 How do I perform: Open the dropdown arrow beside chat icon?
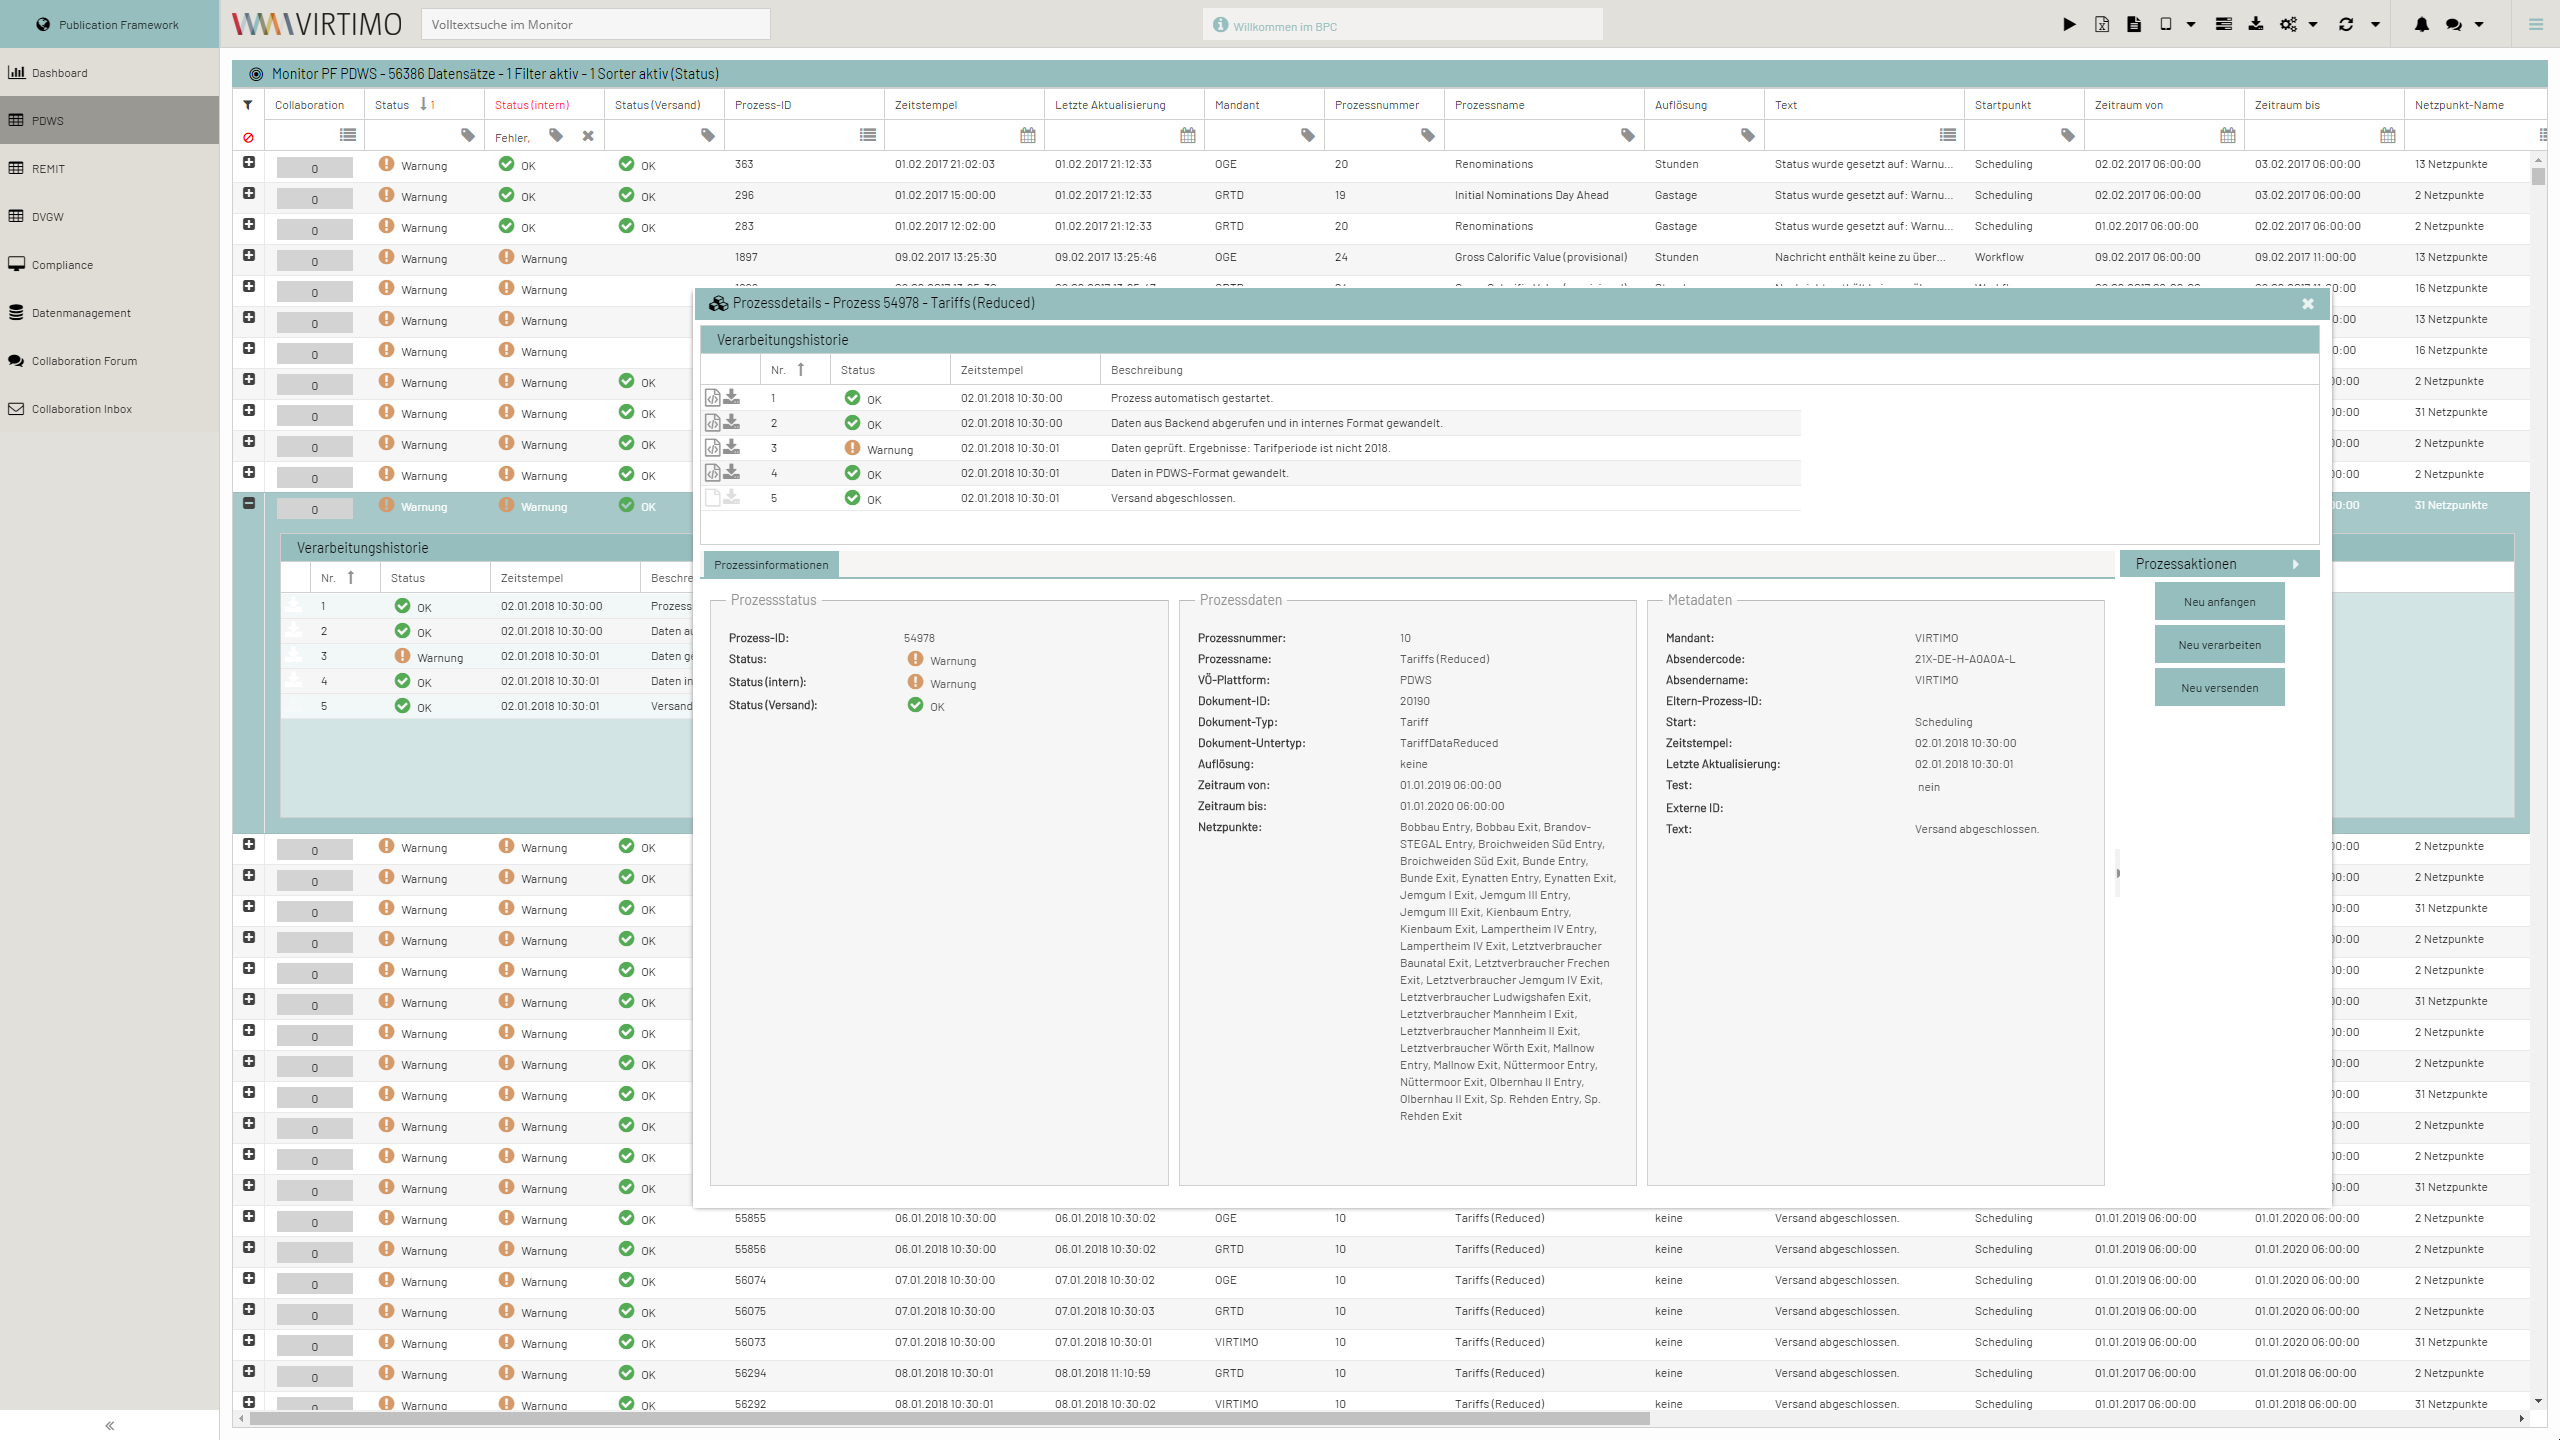[x=2478, y=24]
